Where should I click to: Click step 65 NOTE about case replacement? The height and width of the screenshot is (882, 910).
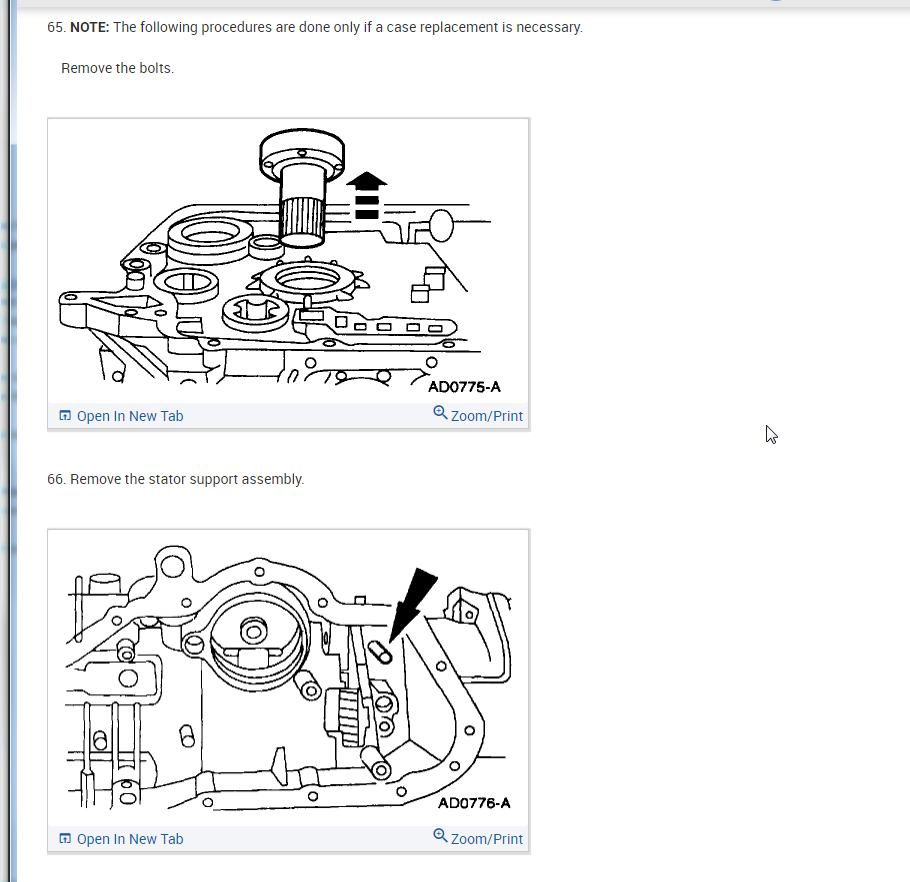click(315, 27)
